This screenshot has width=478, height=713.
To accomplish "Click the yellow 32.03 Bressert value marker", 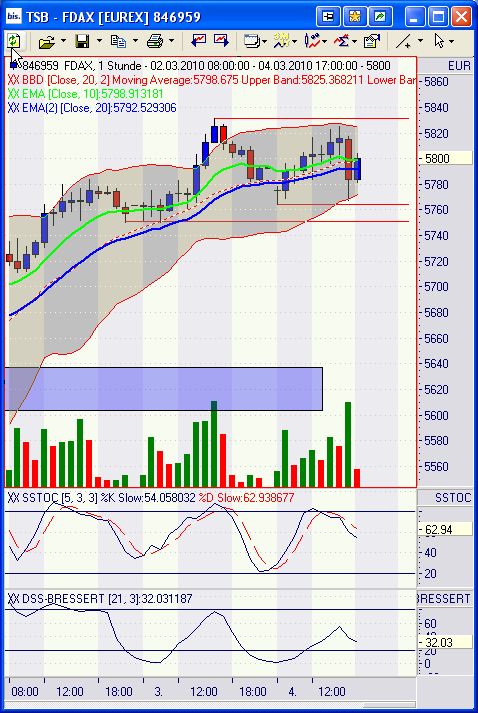I will 444,642.
